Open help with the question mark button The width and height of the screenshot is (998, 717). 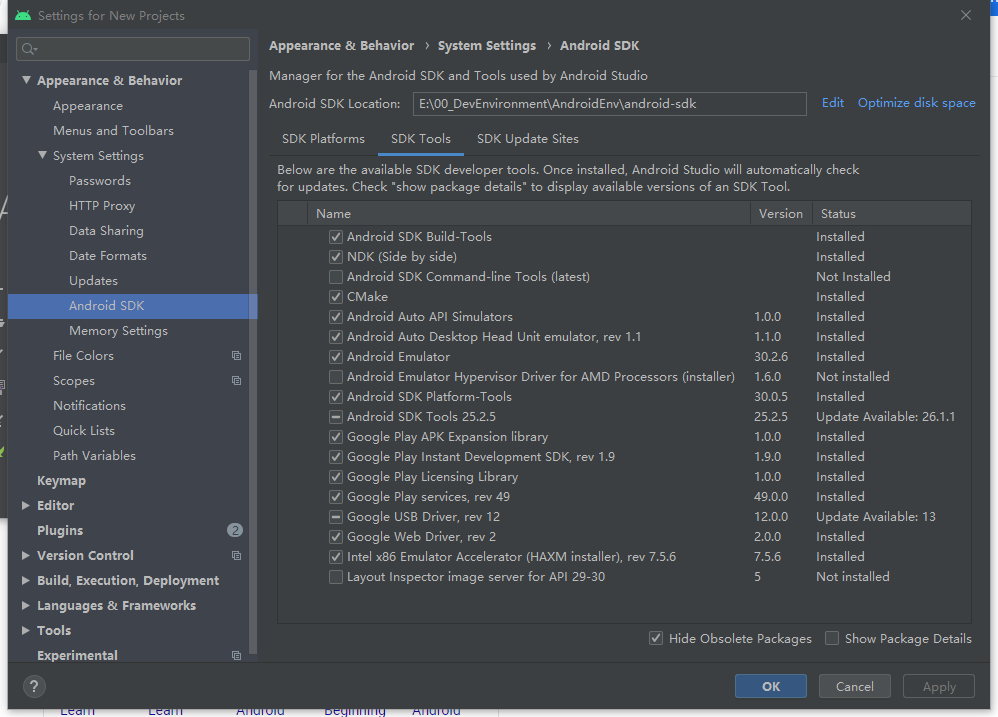[34, 686]
